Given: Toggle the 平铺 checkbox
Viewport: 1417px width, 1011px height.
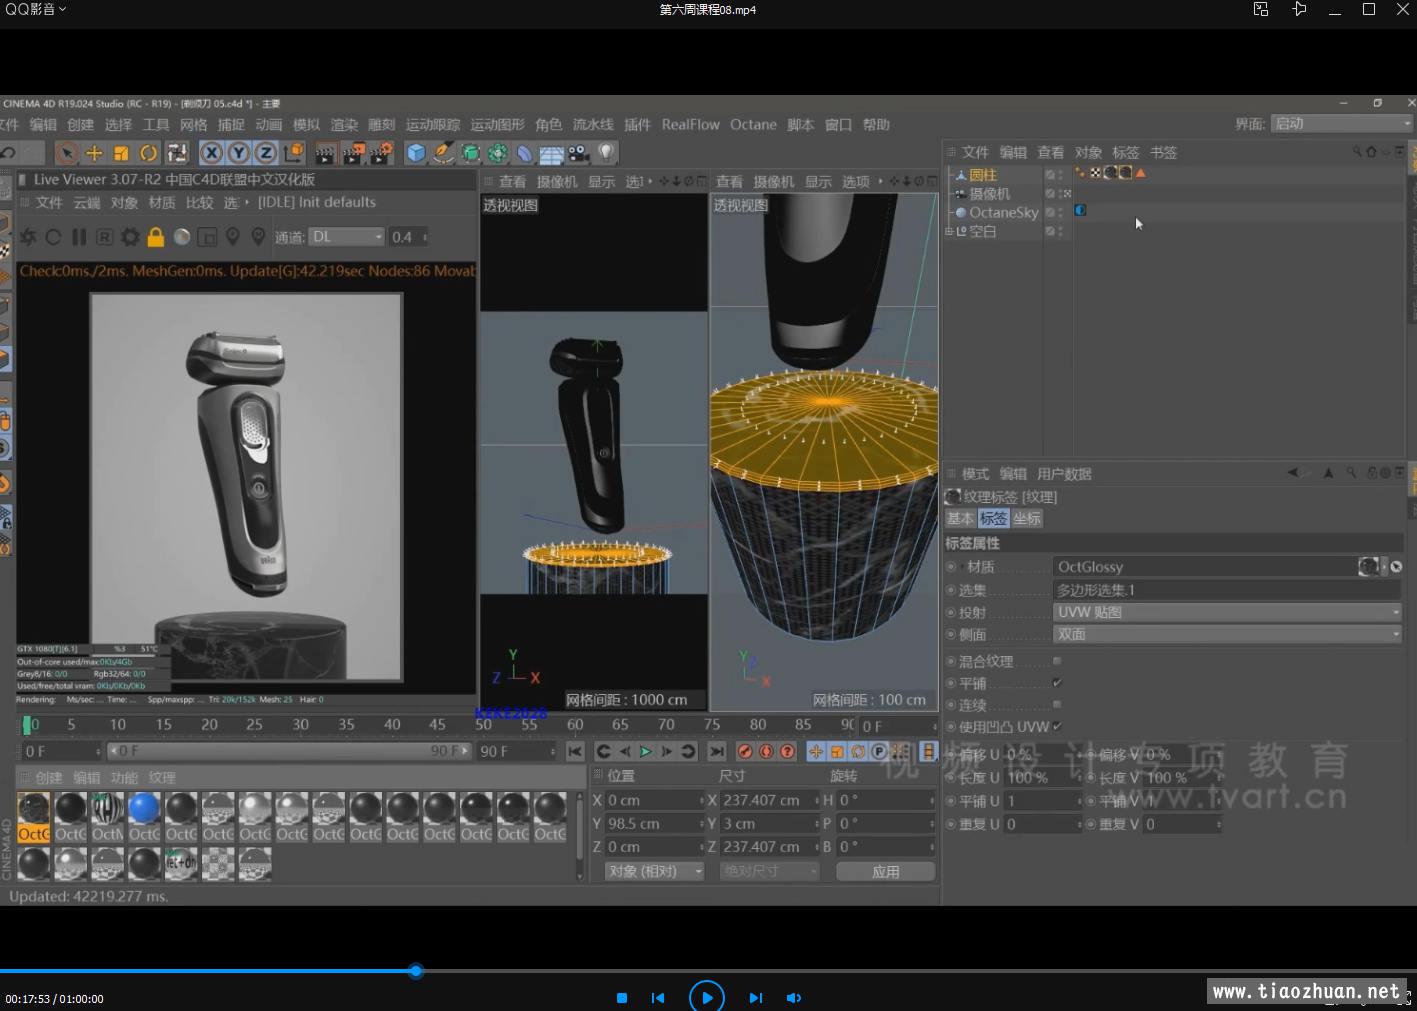Looking at the screenshot, I should click(1057, 683).
